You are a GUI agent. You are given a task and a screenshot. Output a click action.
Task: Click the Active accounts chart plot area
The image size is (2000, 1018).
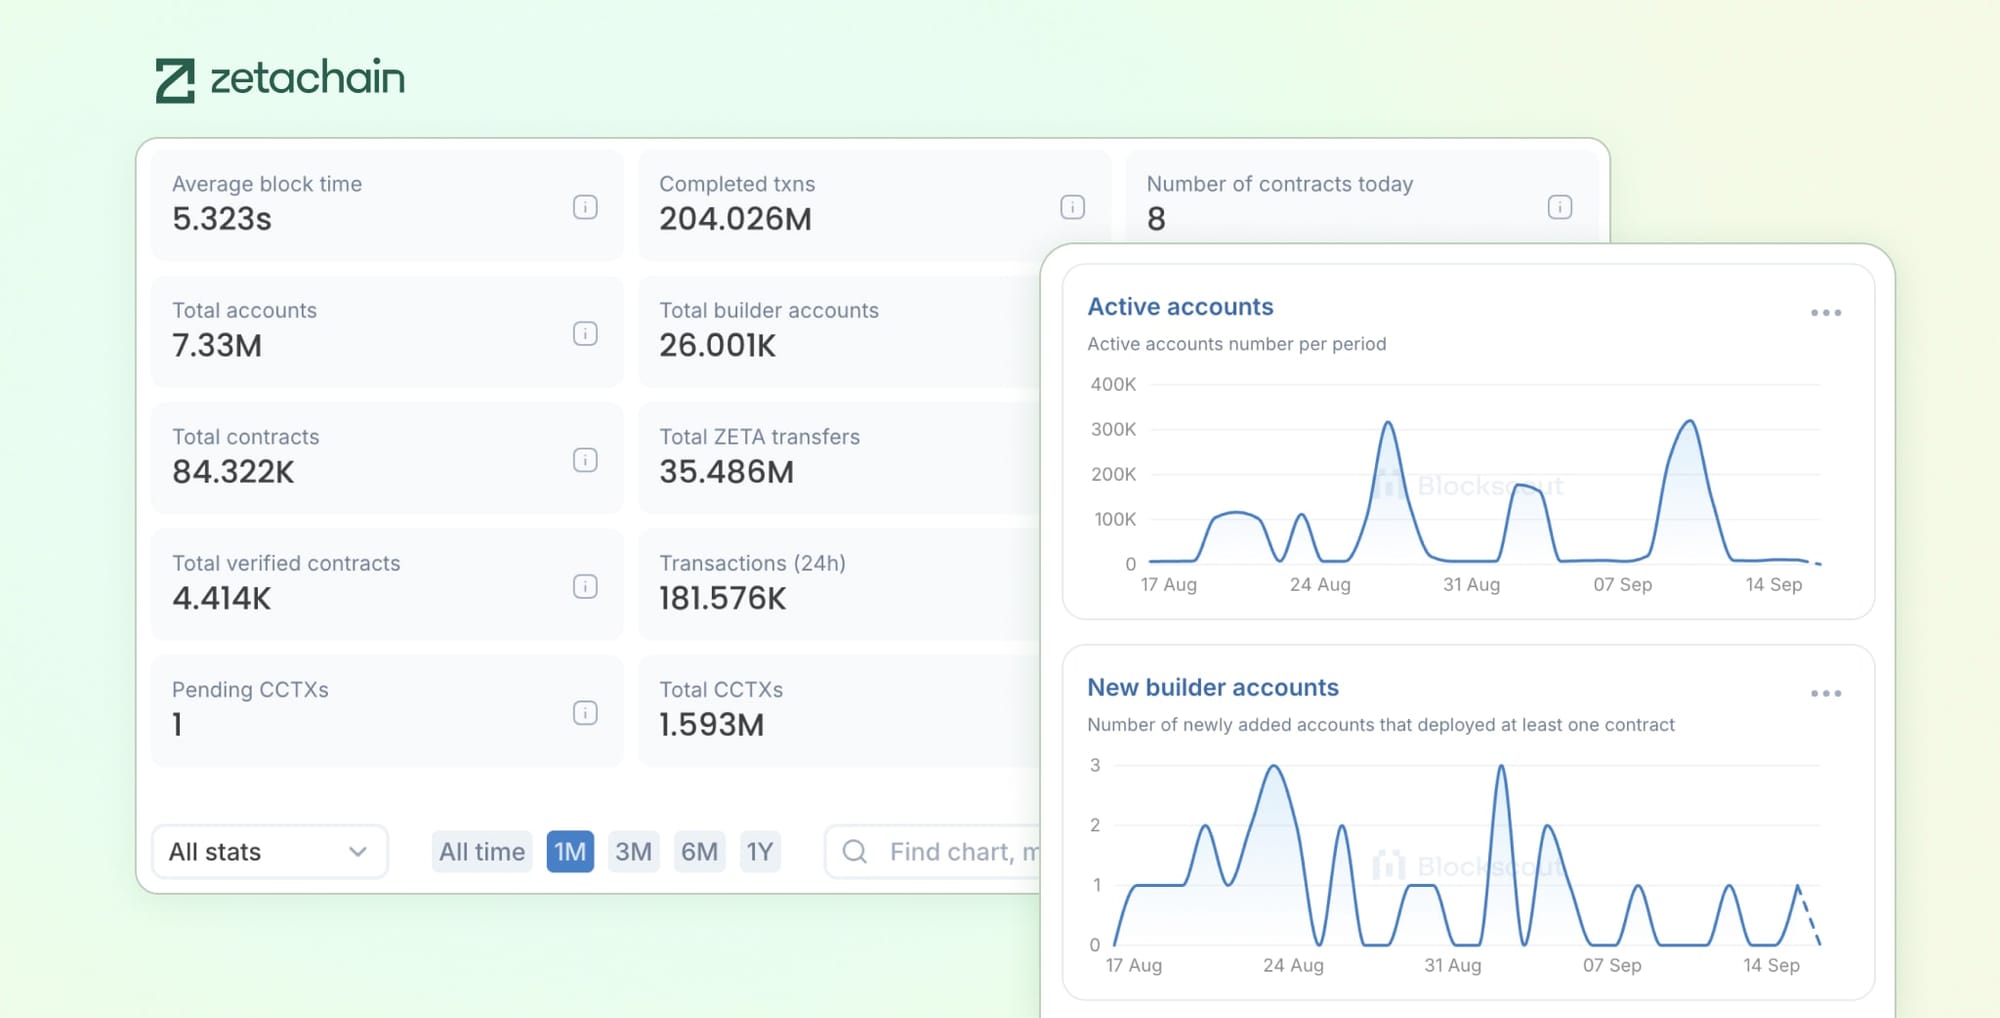[1485, 474]
